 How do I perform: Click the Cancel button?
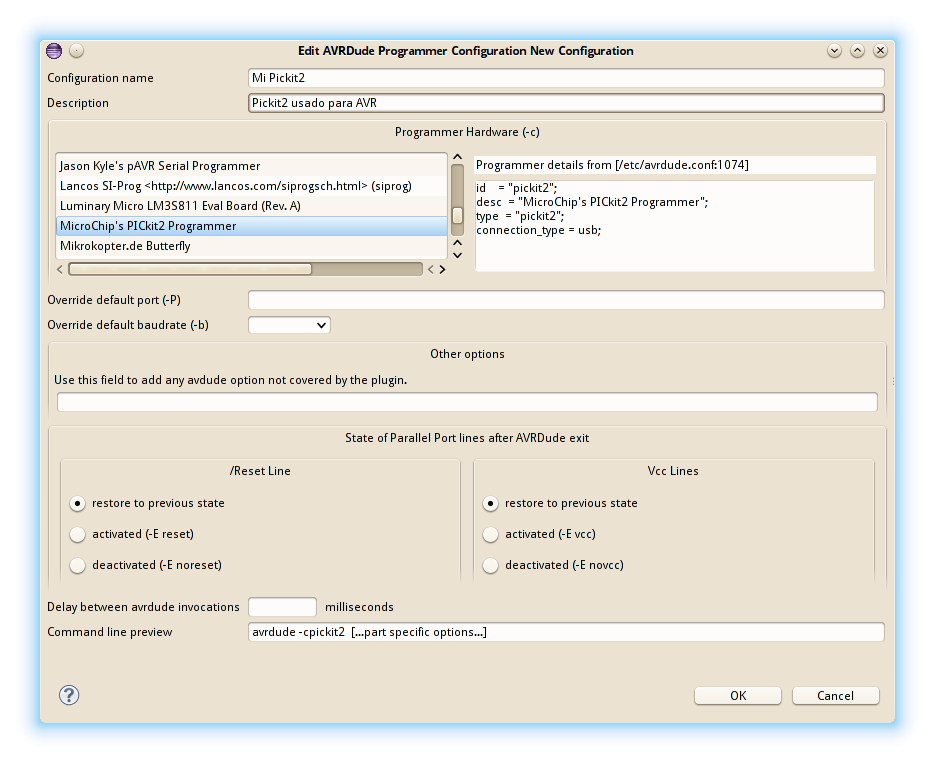coord(835,696)
